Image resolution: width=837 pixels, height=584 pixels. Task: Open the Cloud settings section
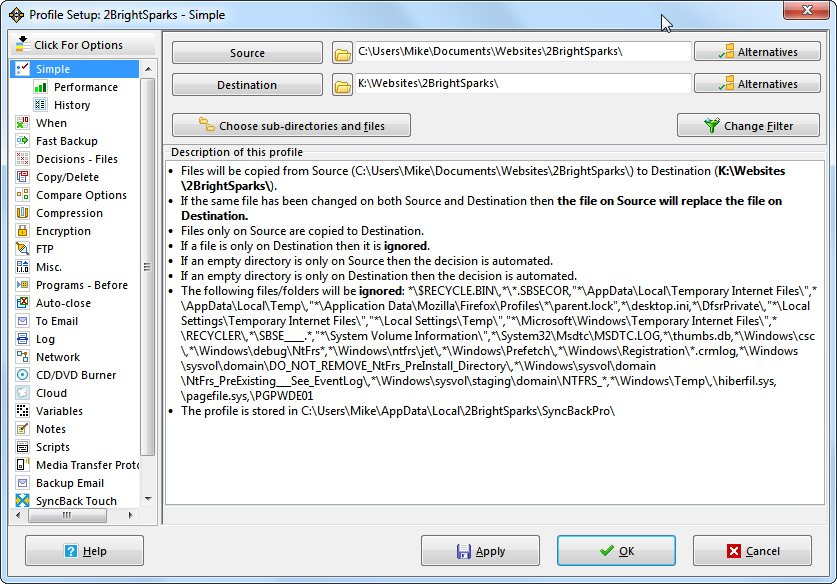point(51,392)
